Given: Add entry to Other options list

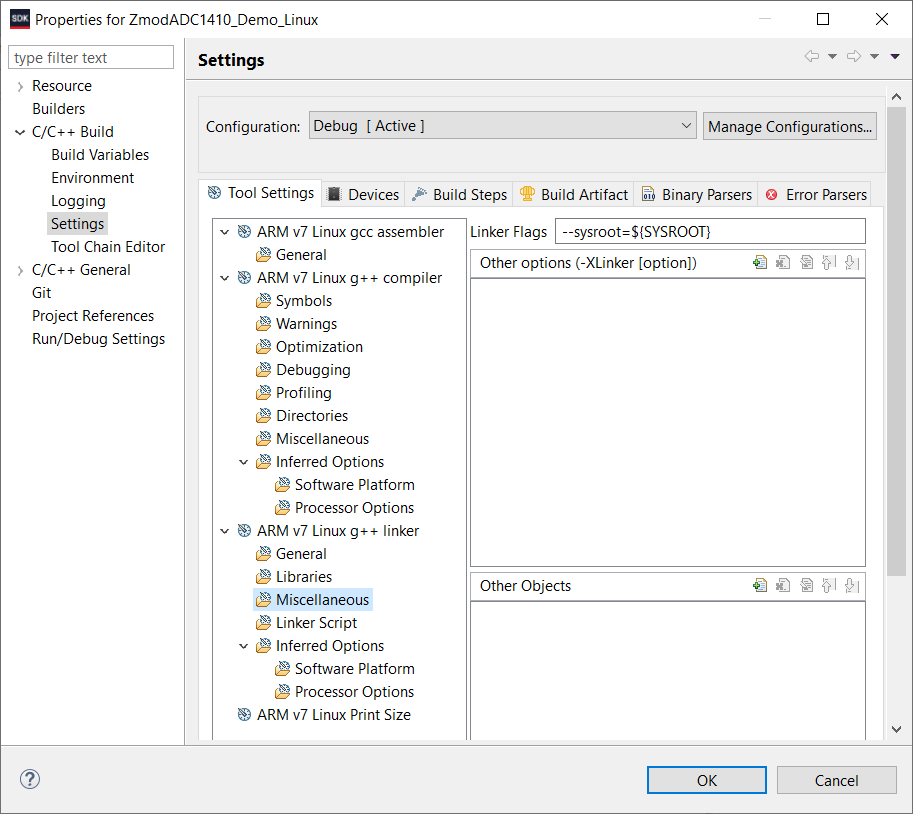Looking at the screenshot, I should coord(760,263).
